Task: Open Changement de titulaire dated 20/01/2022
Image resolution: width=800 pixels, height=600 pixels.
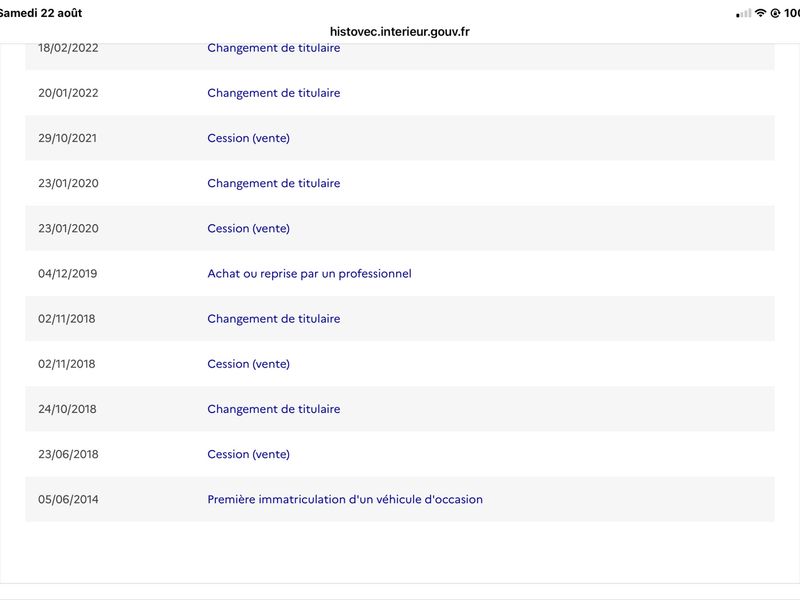Action: pyautogui.click(x=273, y=93)
